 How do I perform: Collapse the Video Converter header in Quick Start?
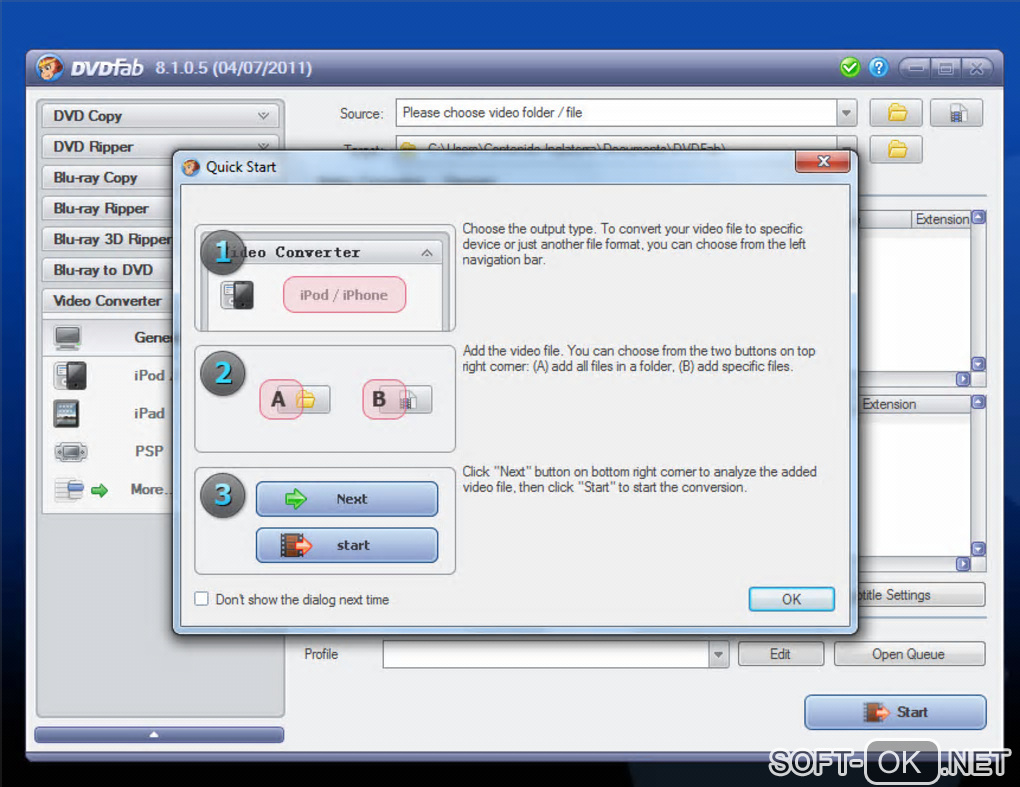tap(427, 253)
